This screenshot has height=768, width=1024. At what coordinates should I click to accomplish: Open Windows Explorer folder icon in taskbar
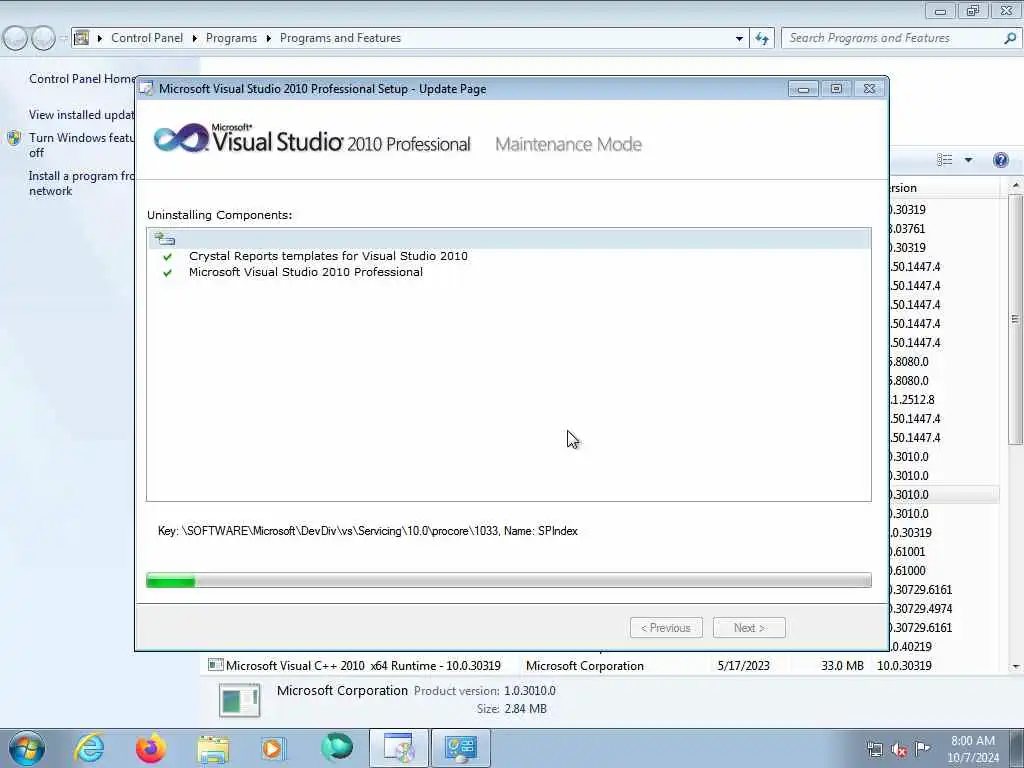[x=213, y=749]
